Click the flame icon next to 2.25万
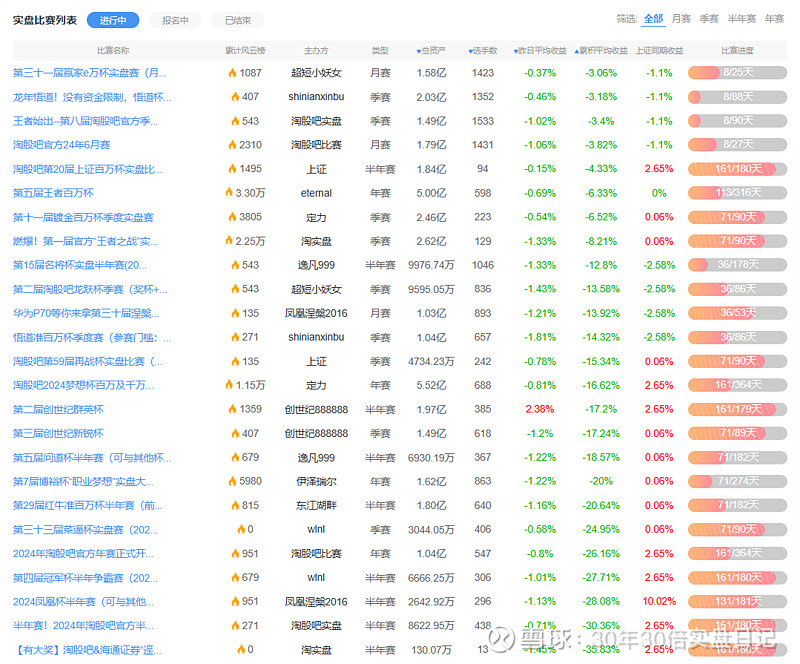The height and width of the screenshot is (664, 800). click(x=229, y=241)
